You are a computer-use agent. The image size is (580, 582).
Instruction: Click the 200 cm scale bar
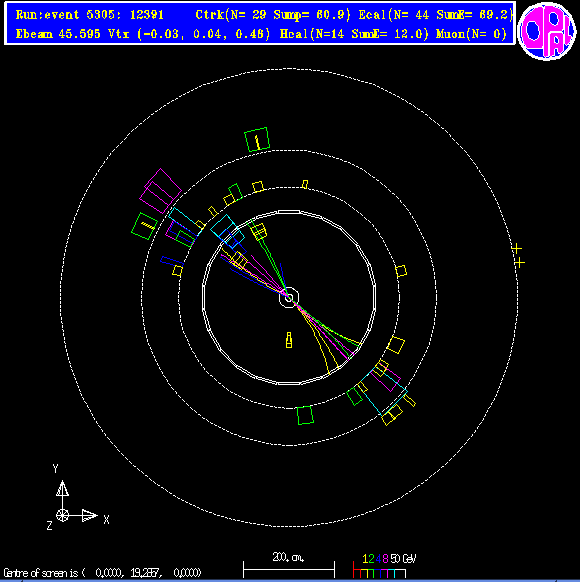(289, 565)
